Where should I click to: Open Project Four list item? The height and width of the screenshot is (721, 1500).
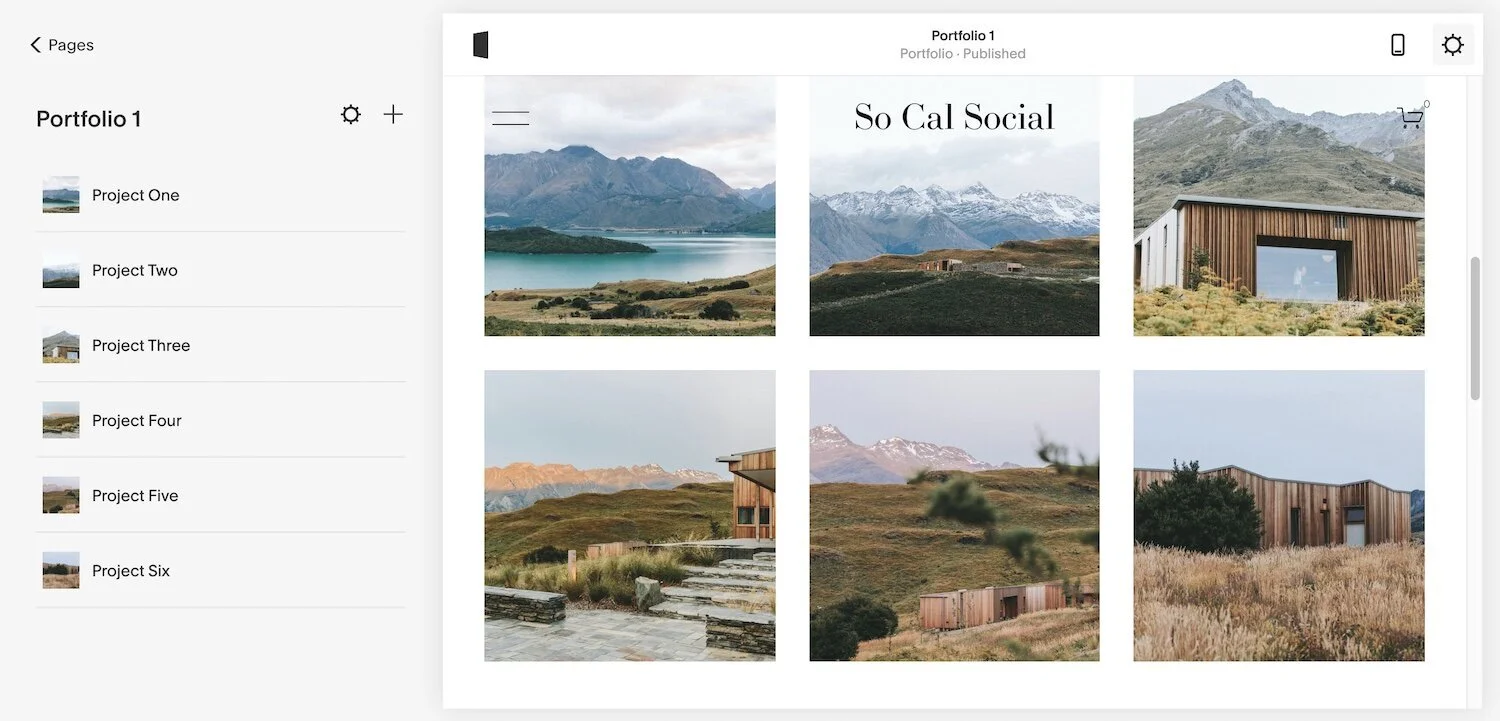(x=220, y=420)
